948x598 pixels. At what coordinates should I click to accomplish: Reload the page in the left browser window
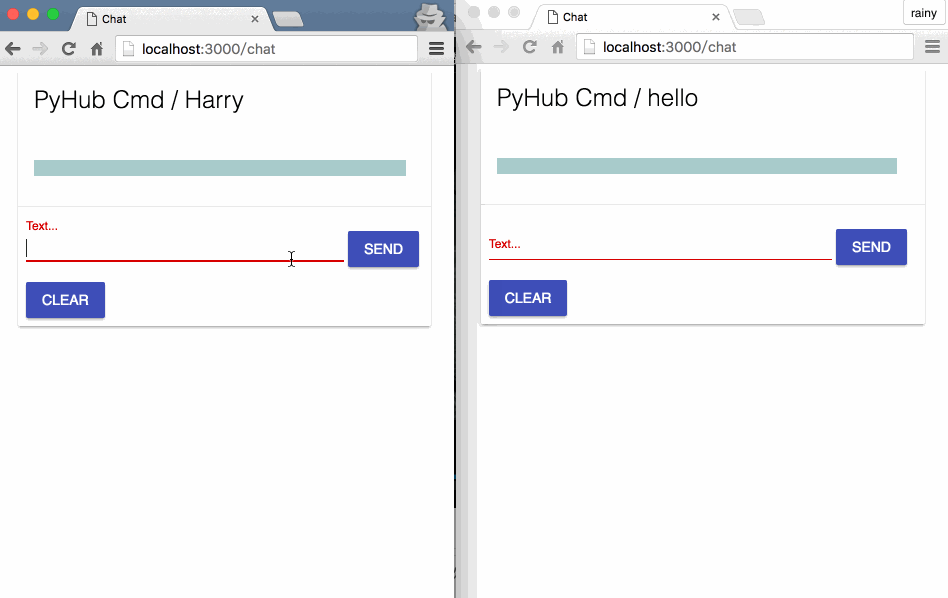(68, 49)
